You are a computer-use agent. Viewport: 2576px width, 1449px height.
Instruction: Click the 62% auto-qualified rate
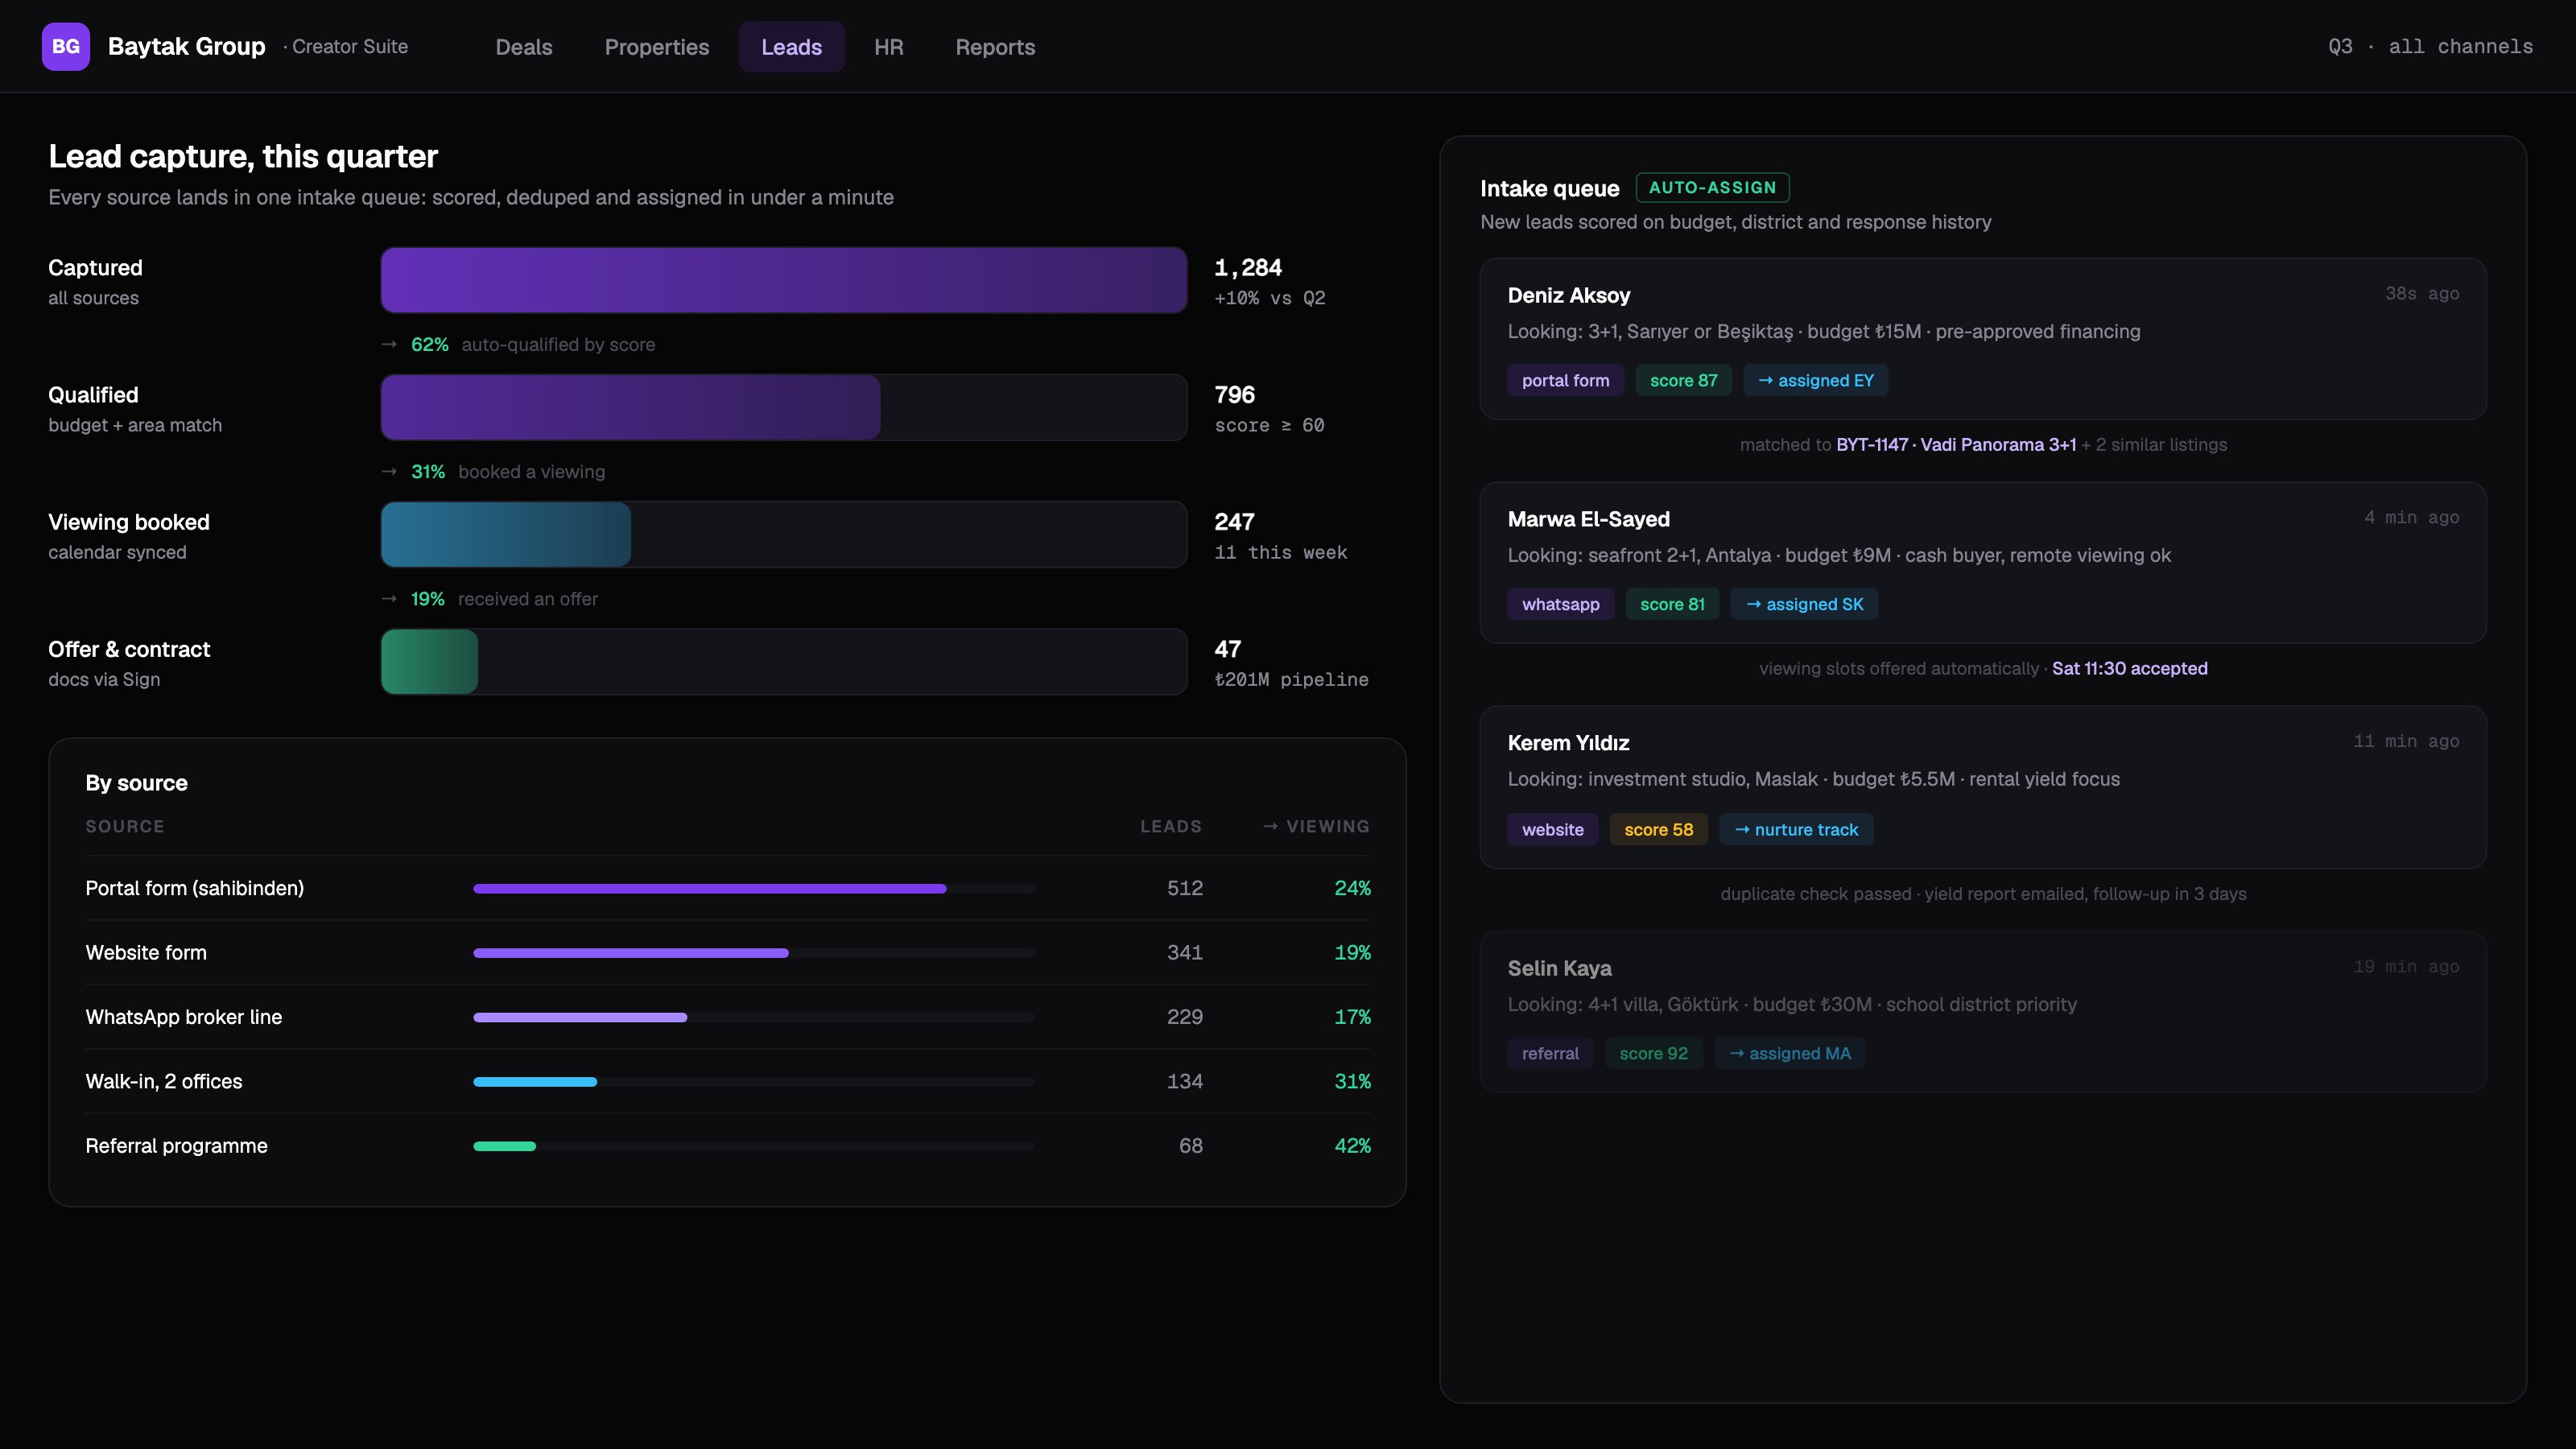tap(430, 344)
